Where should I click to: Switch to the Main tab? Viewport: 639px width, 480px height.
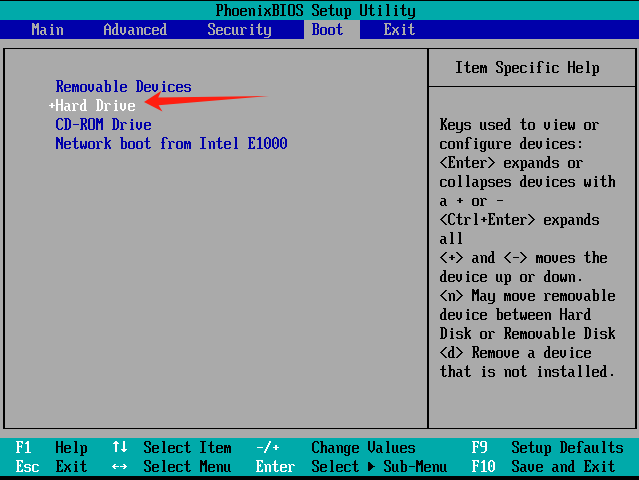(47, 29)
